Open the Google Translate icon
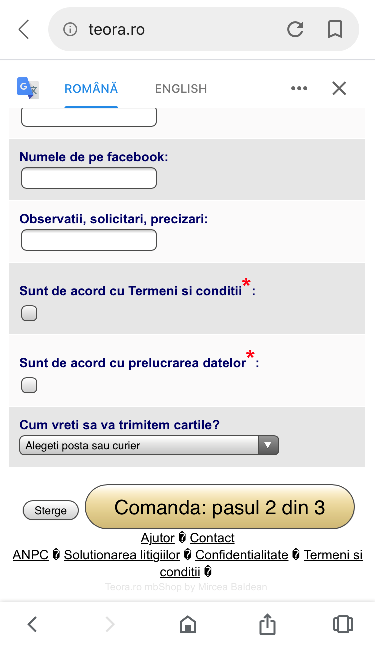 pyautogui.click(x=27, y=88)
